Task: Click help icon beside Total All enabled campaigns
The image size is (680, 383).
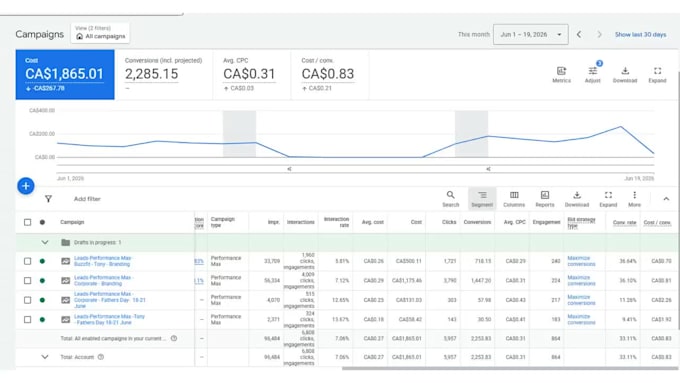Action: tap(174, 338)
